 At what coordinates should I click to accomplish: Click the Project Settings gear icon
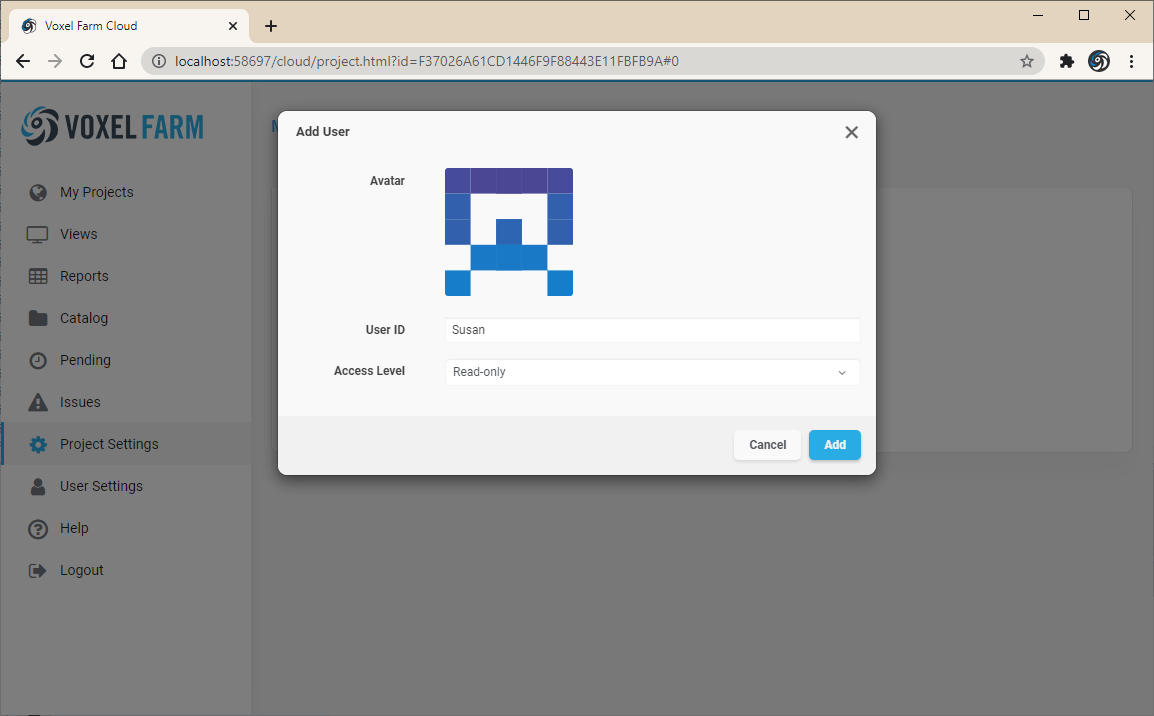38,444
